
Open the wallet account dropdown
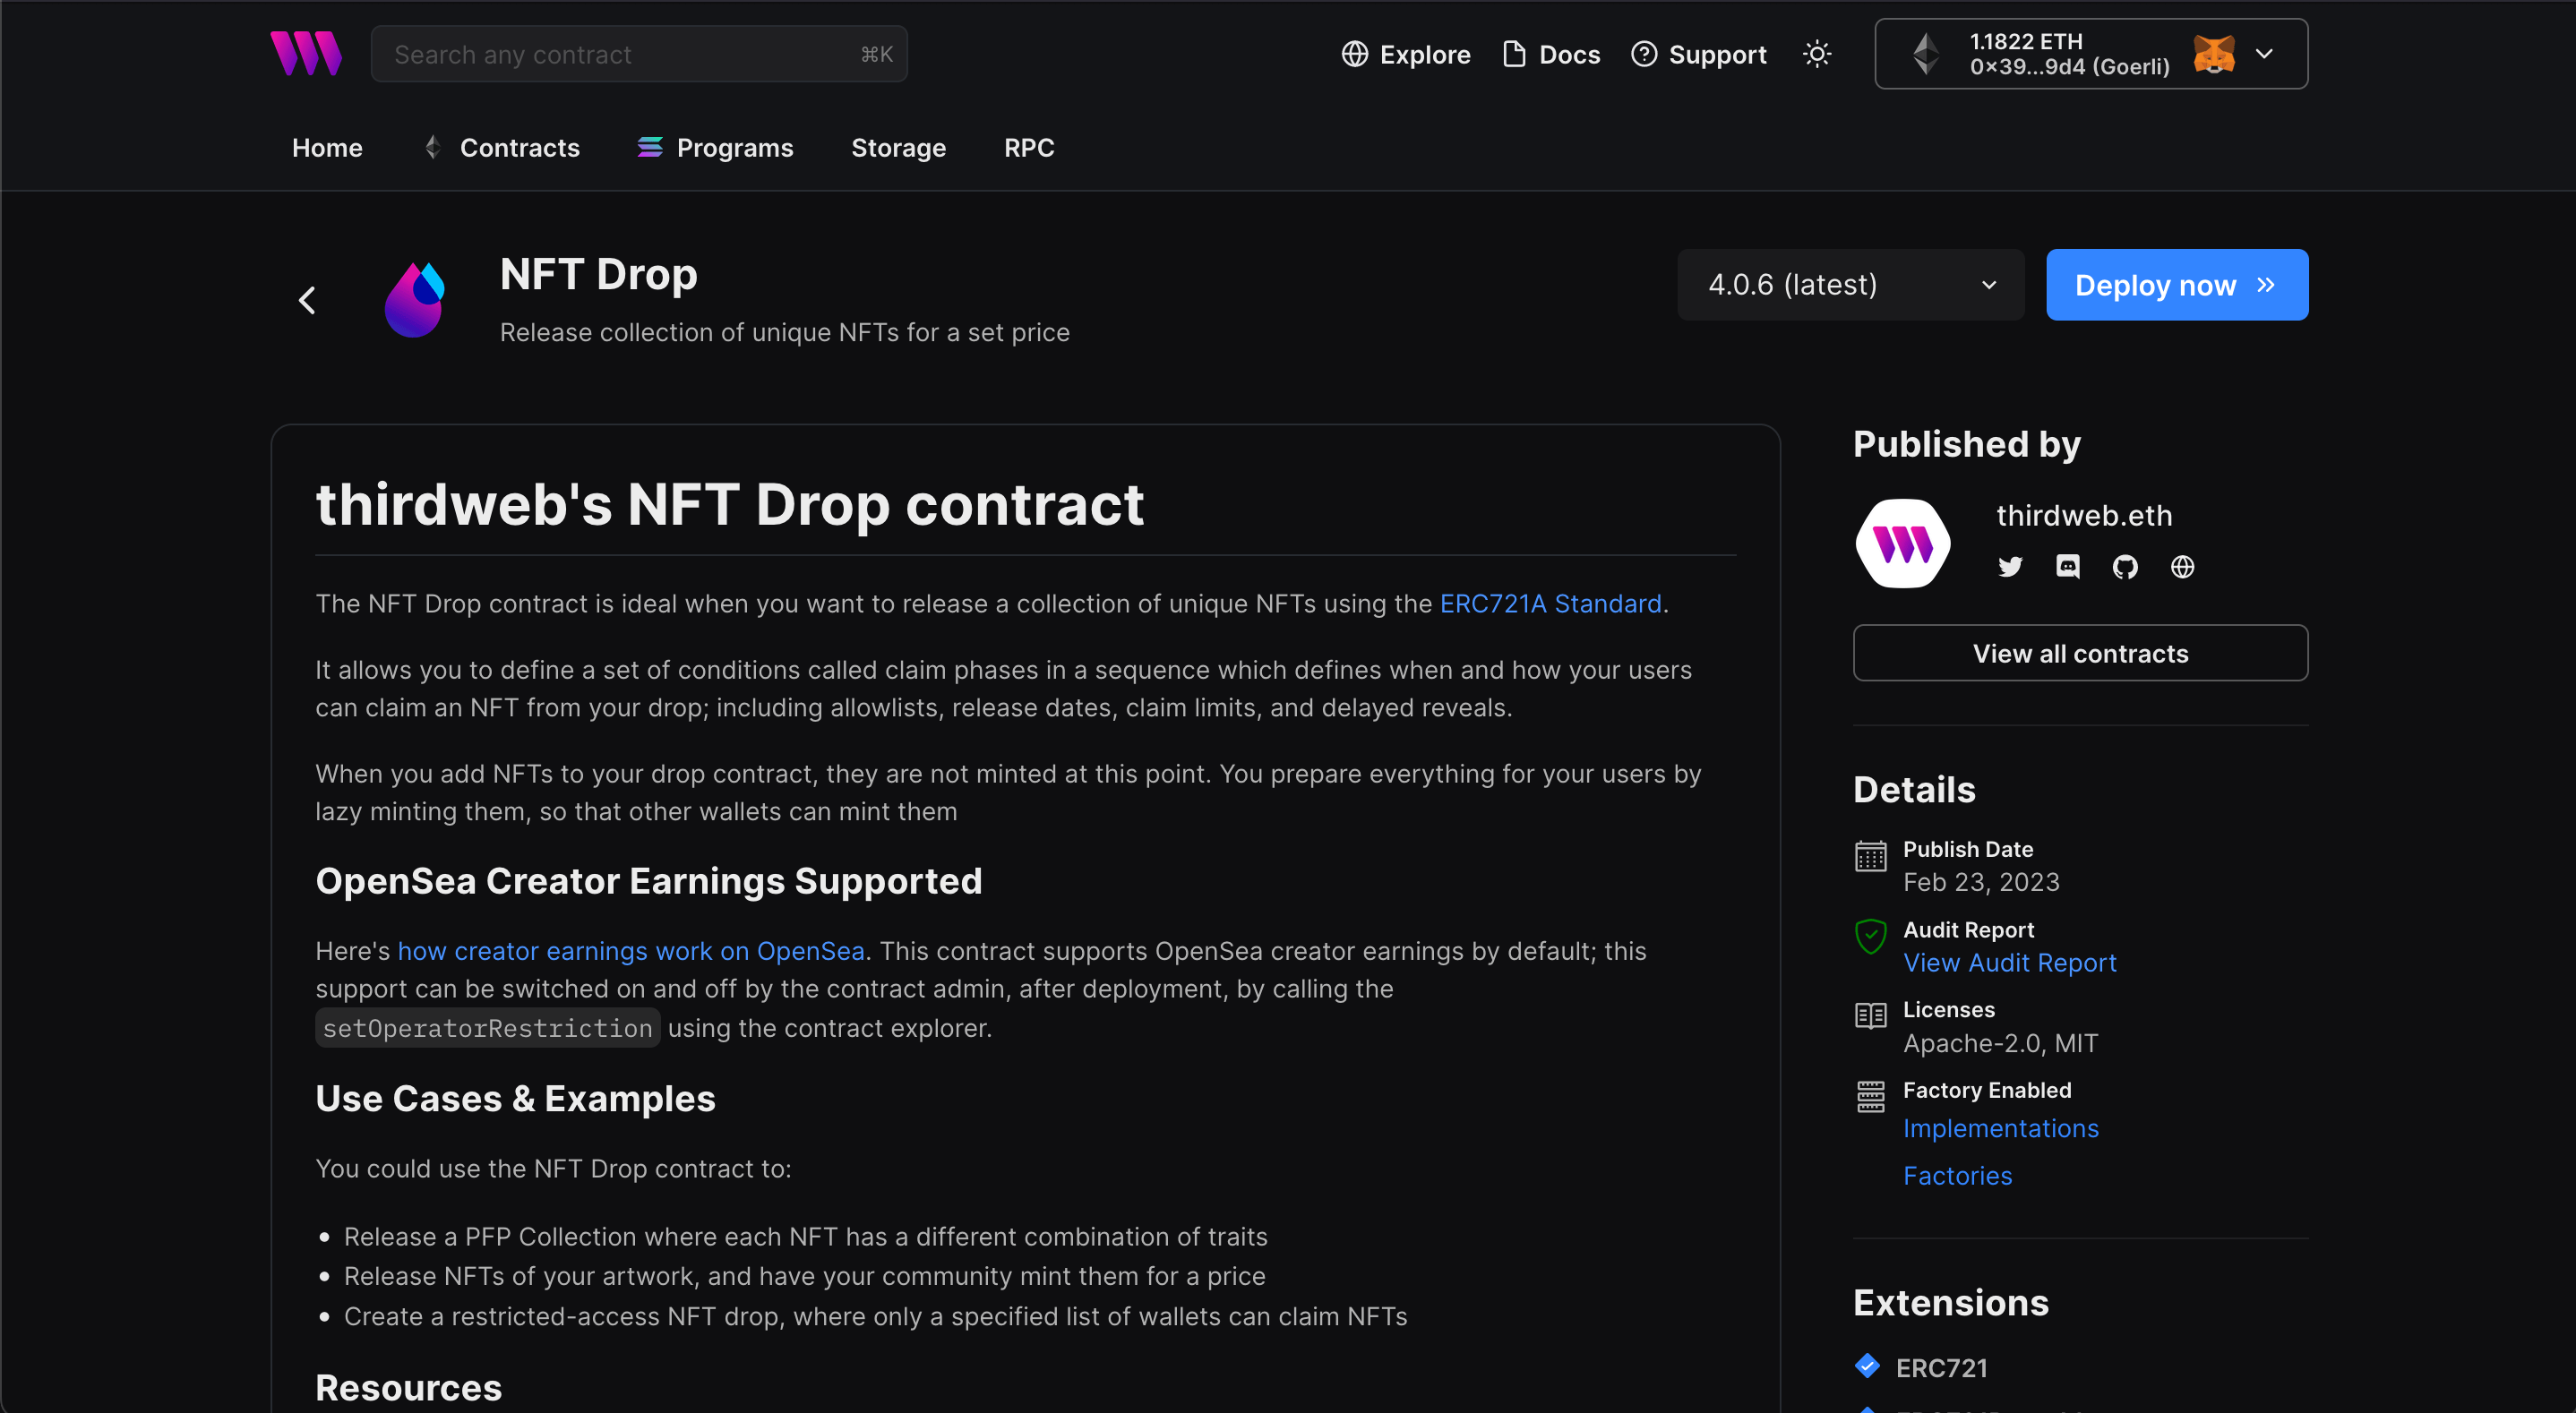[x=2265, y=53]
